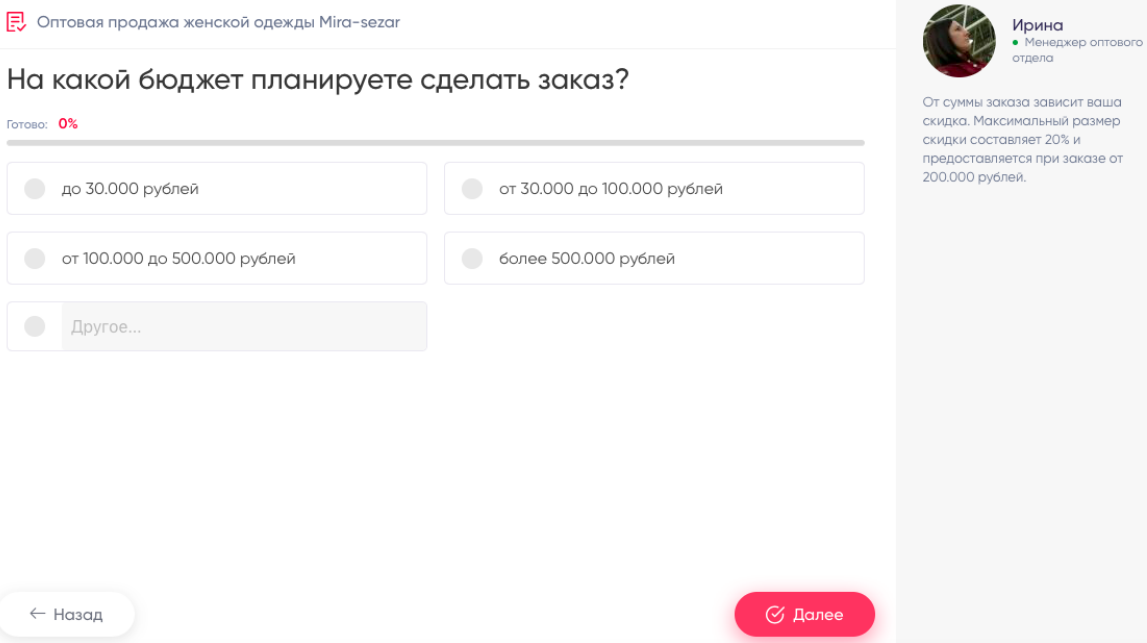Select the radio button beside Другое field
1147x643 pixels.
click(x=34, y=326)
